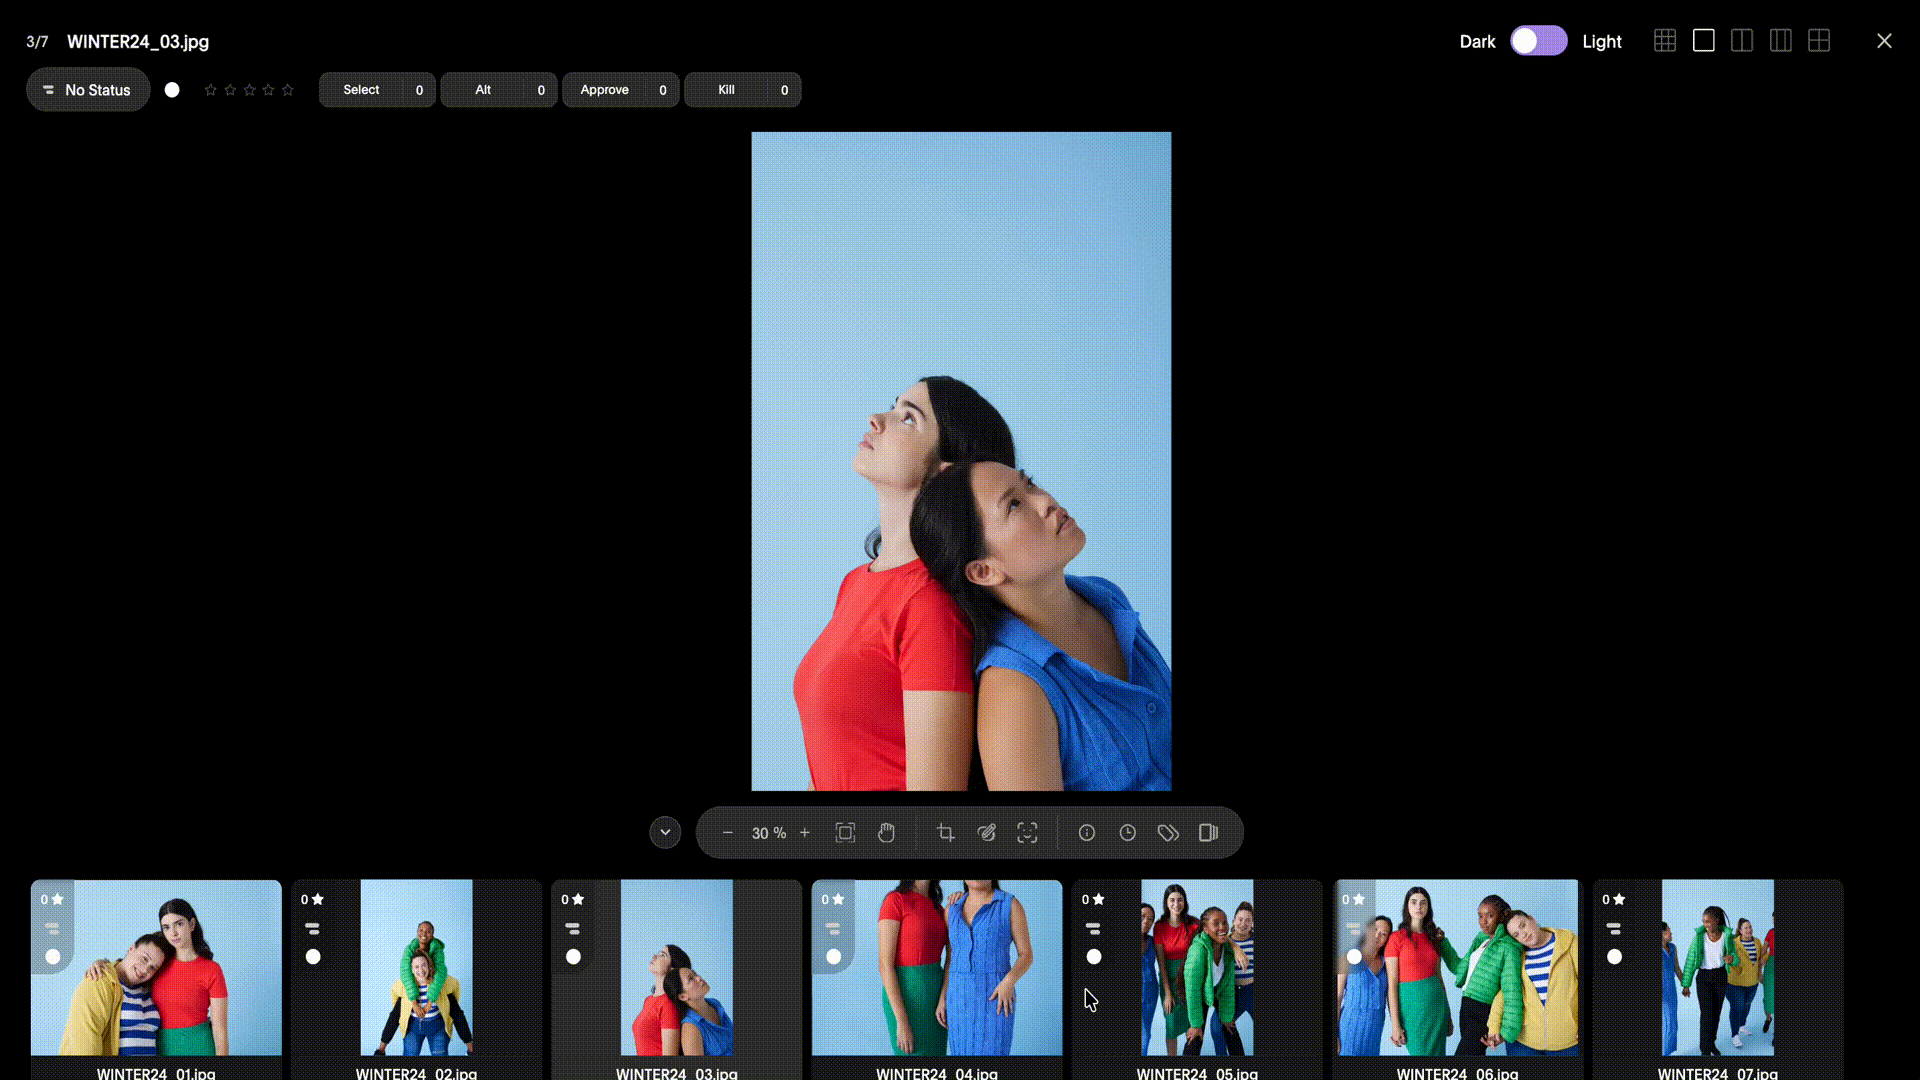The width and height of the screenshot is (1920, 1080).
Task: Click the color dot on WINTER24_07.jpg thumbnail
Action: (1614, 957)
